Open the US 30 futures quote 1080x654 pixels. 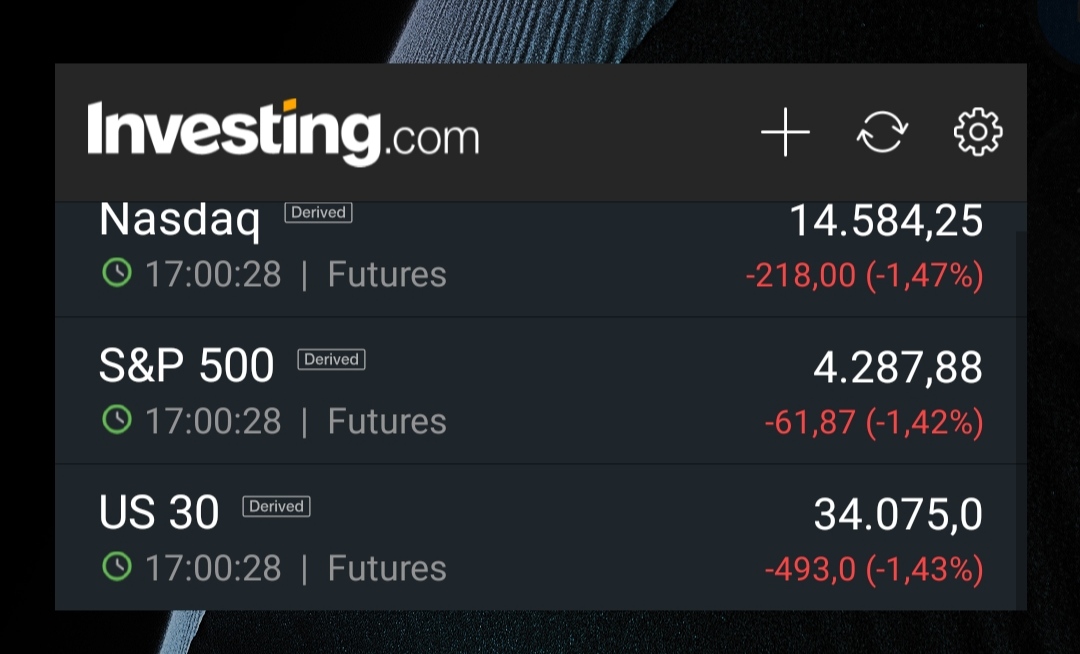pos(159,514)
